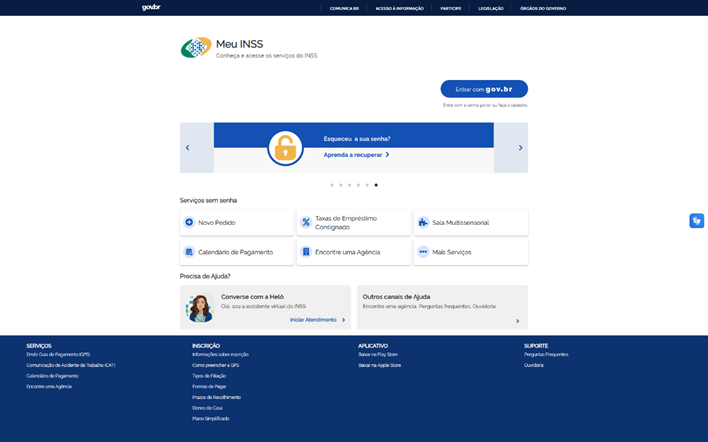This screenshot has width=708, height=442.
Task: Click the building icon for Encontre uma Agência
Action: coord(306,252)
